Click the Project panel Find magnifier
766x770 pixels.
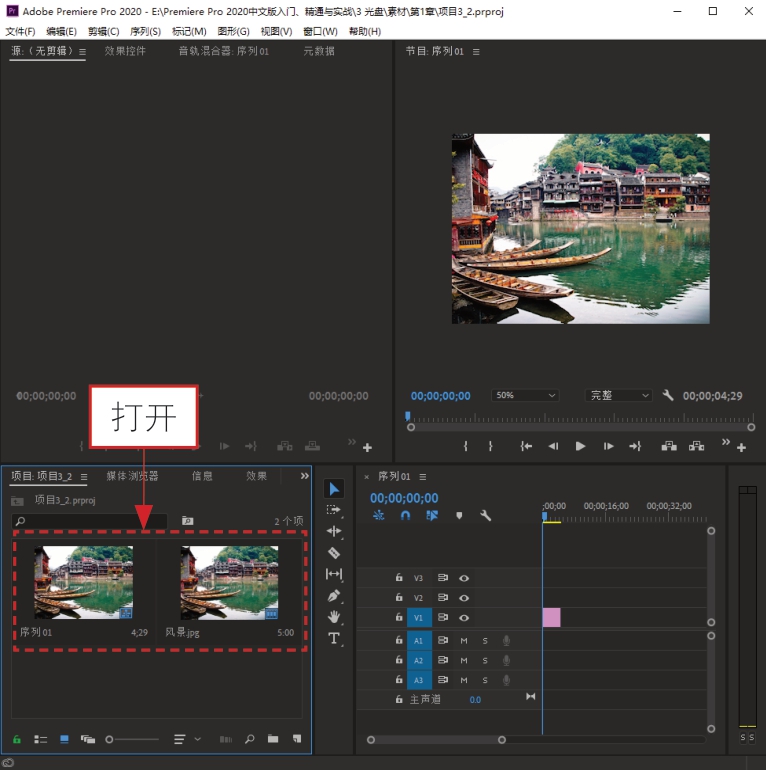pyautogui.click(x=249, y=739)
